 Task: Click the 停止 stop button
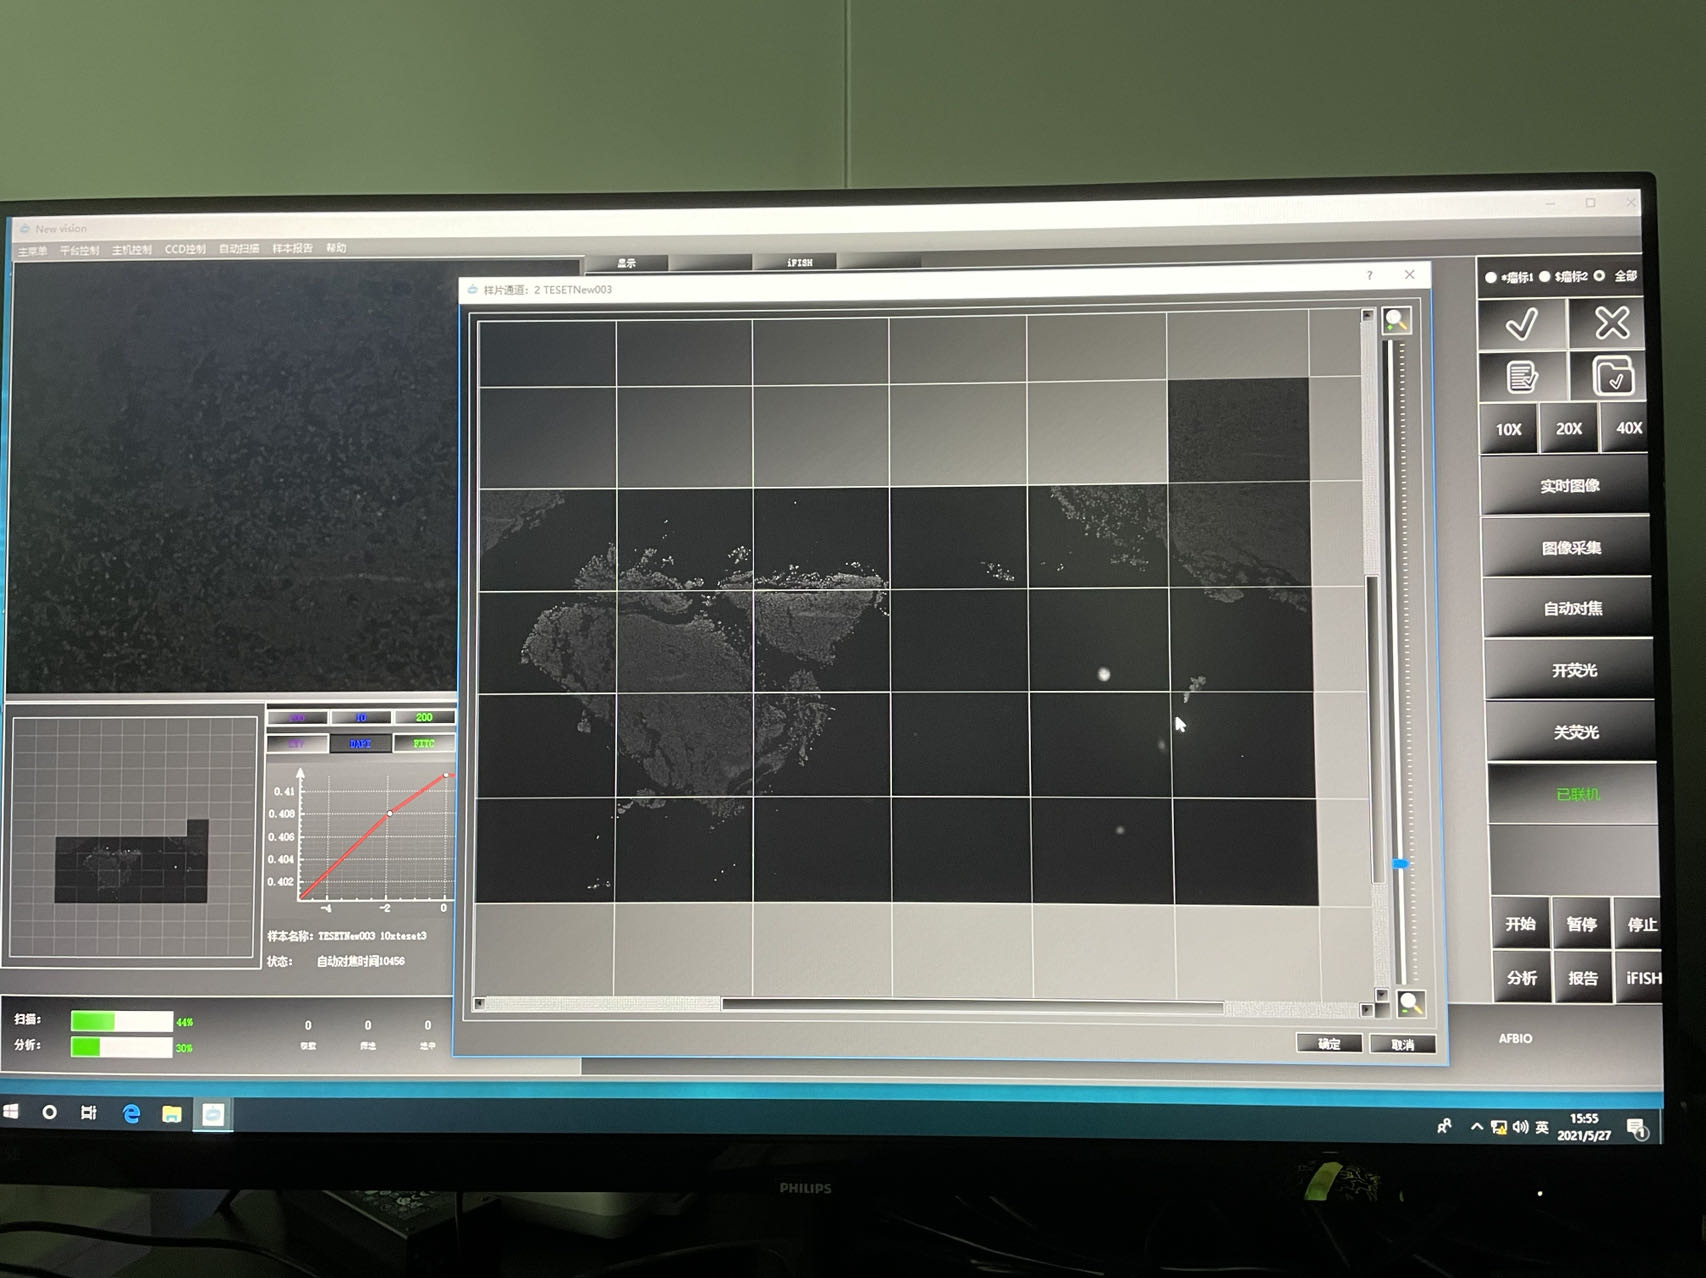[1639, 924]
